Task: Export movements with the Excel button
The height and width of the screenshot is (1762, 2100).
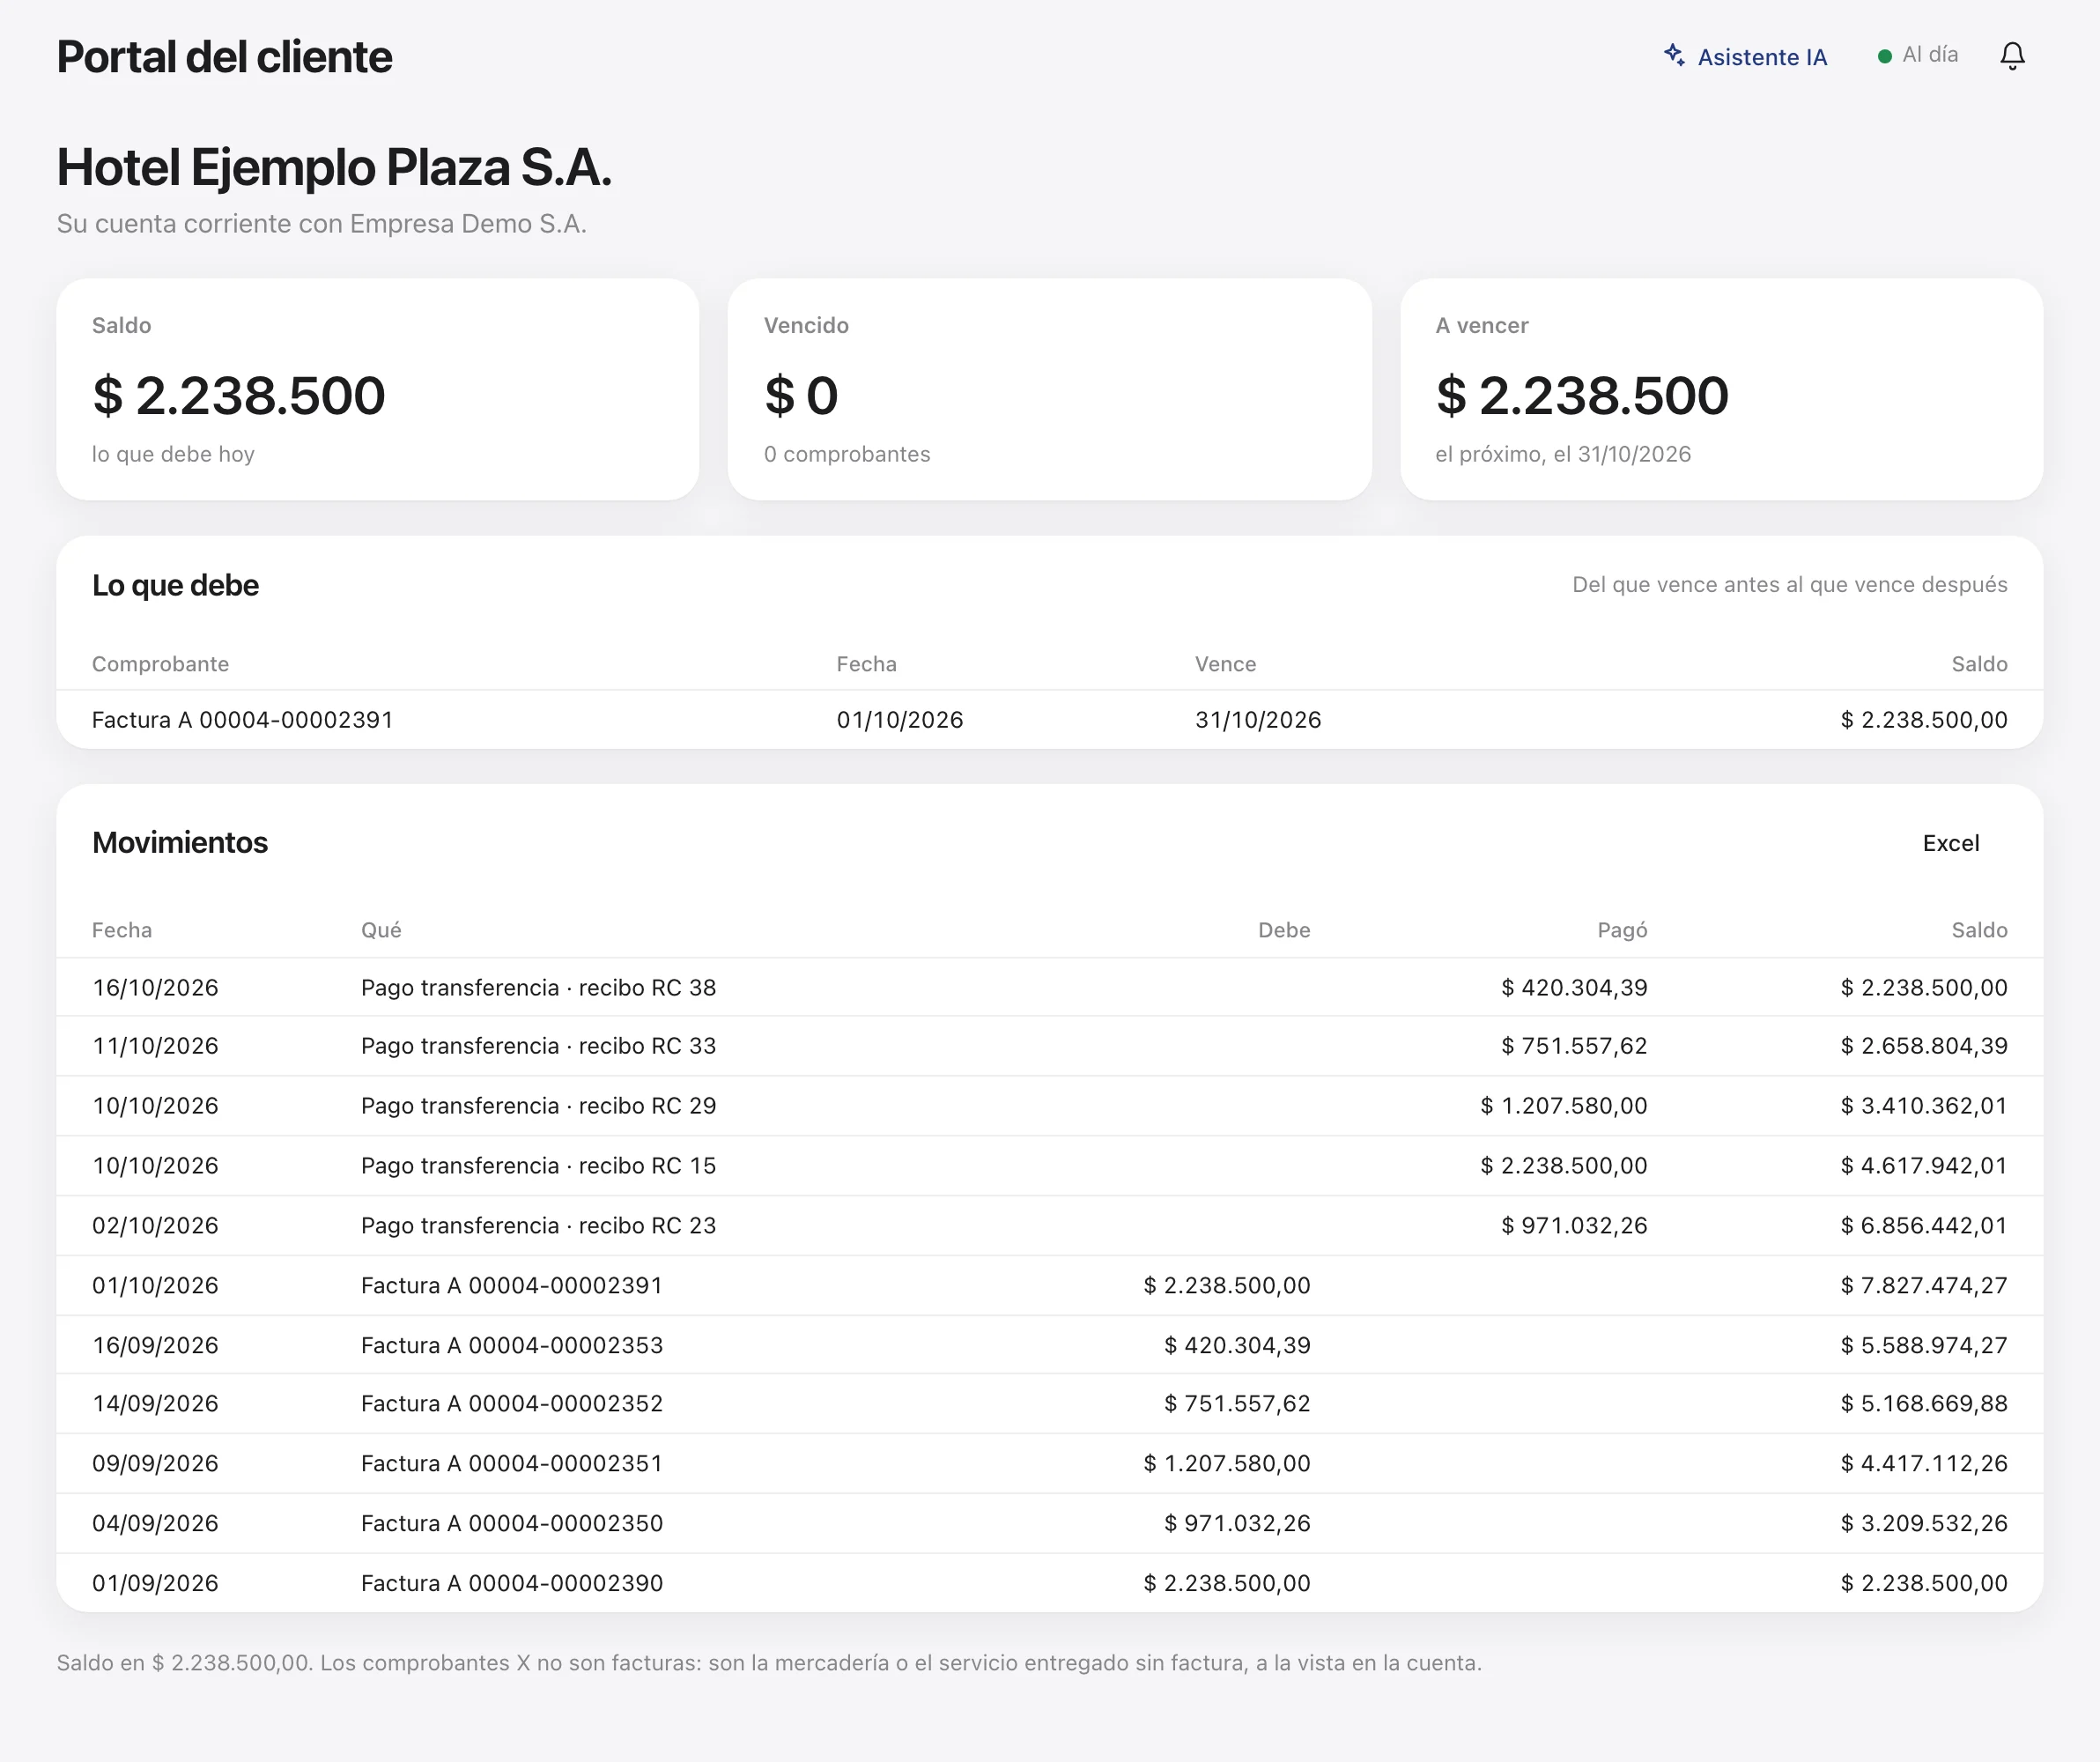Action: click(x=1950, y=843)
